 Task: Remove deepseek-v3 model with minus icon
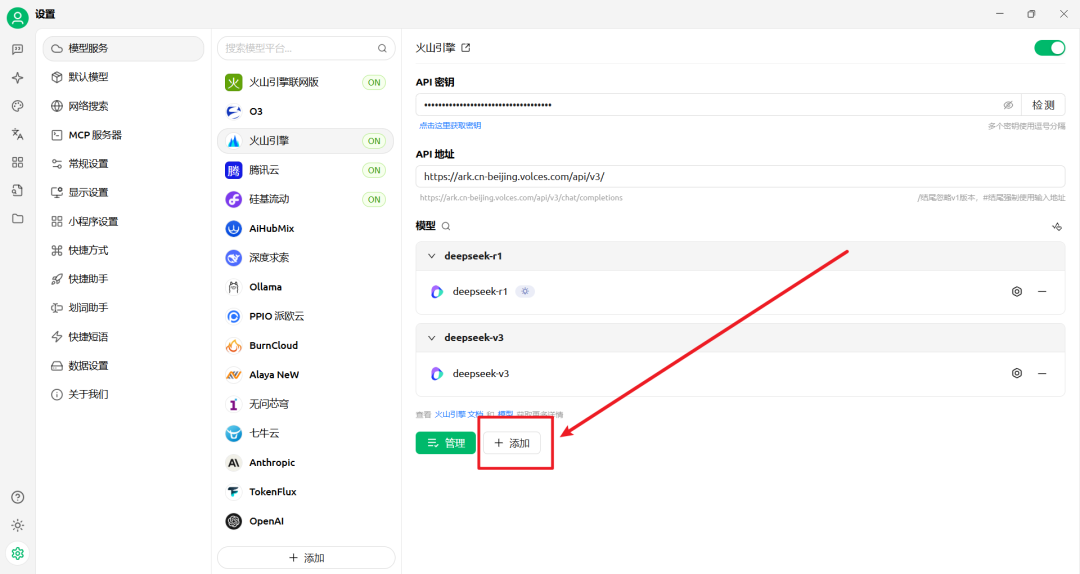[1042, 373]
